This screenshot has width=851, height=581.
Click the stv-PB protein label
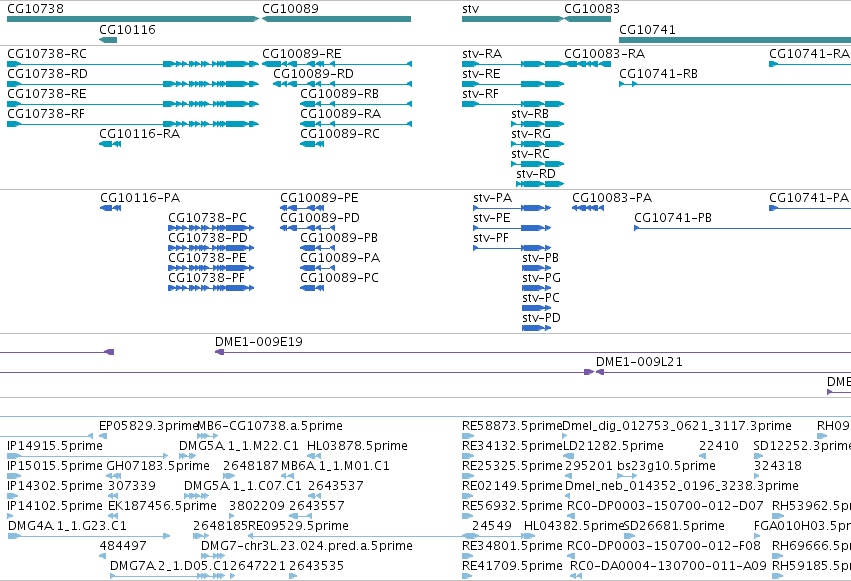[540, 258]
